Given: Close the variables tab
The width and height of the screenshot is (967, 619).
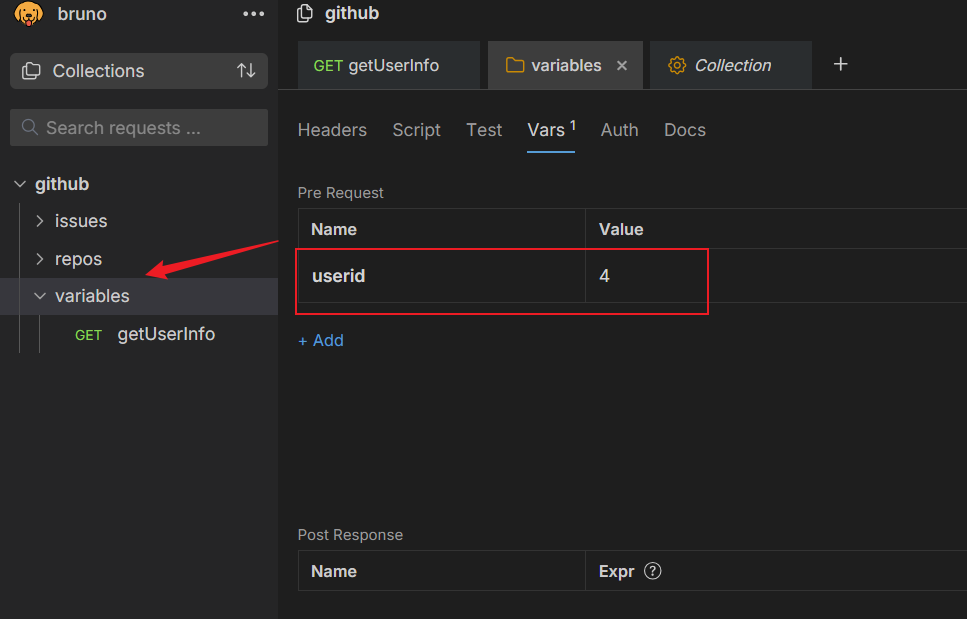Looking at the screenshot, I should click(x=622, y=65).
